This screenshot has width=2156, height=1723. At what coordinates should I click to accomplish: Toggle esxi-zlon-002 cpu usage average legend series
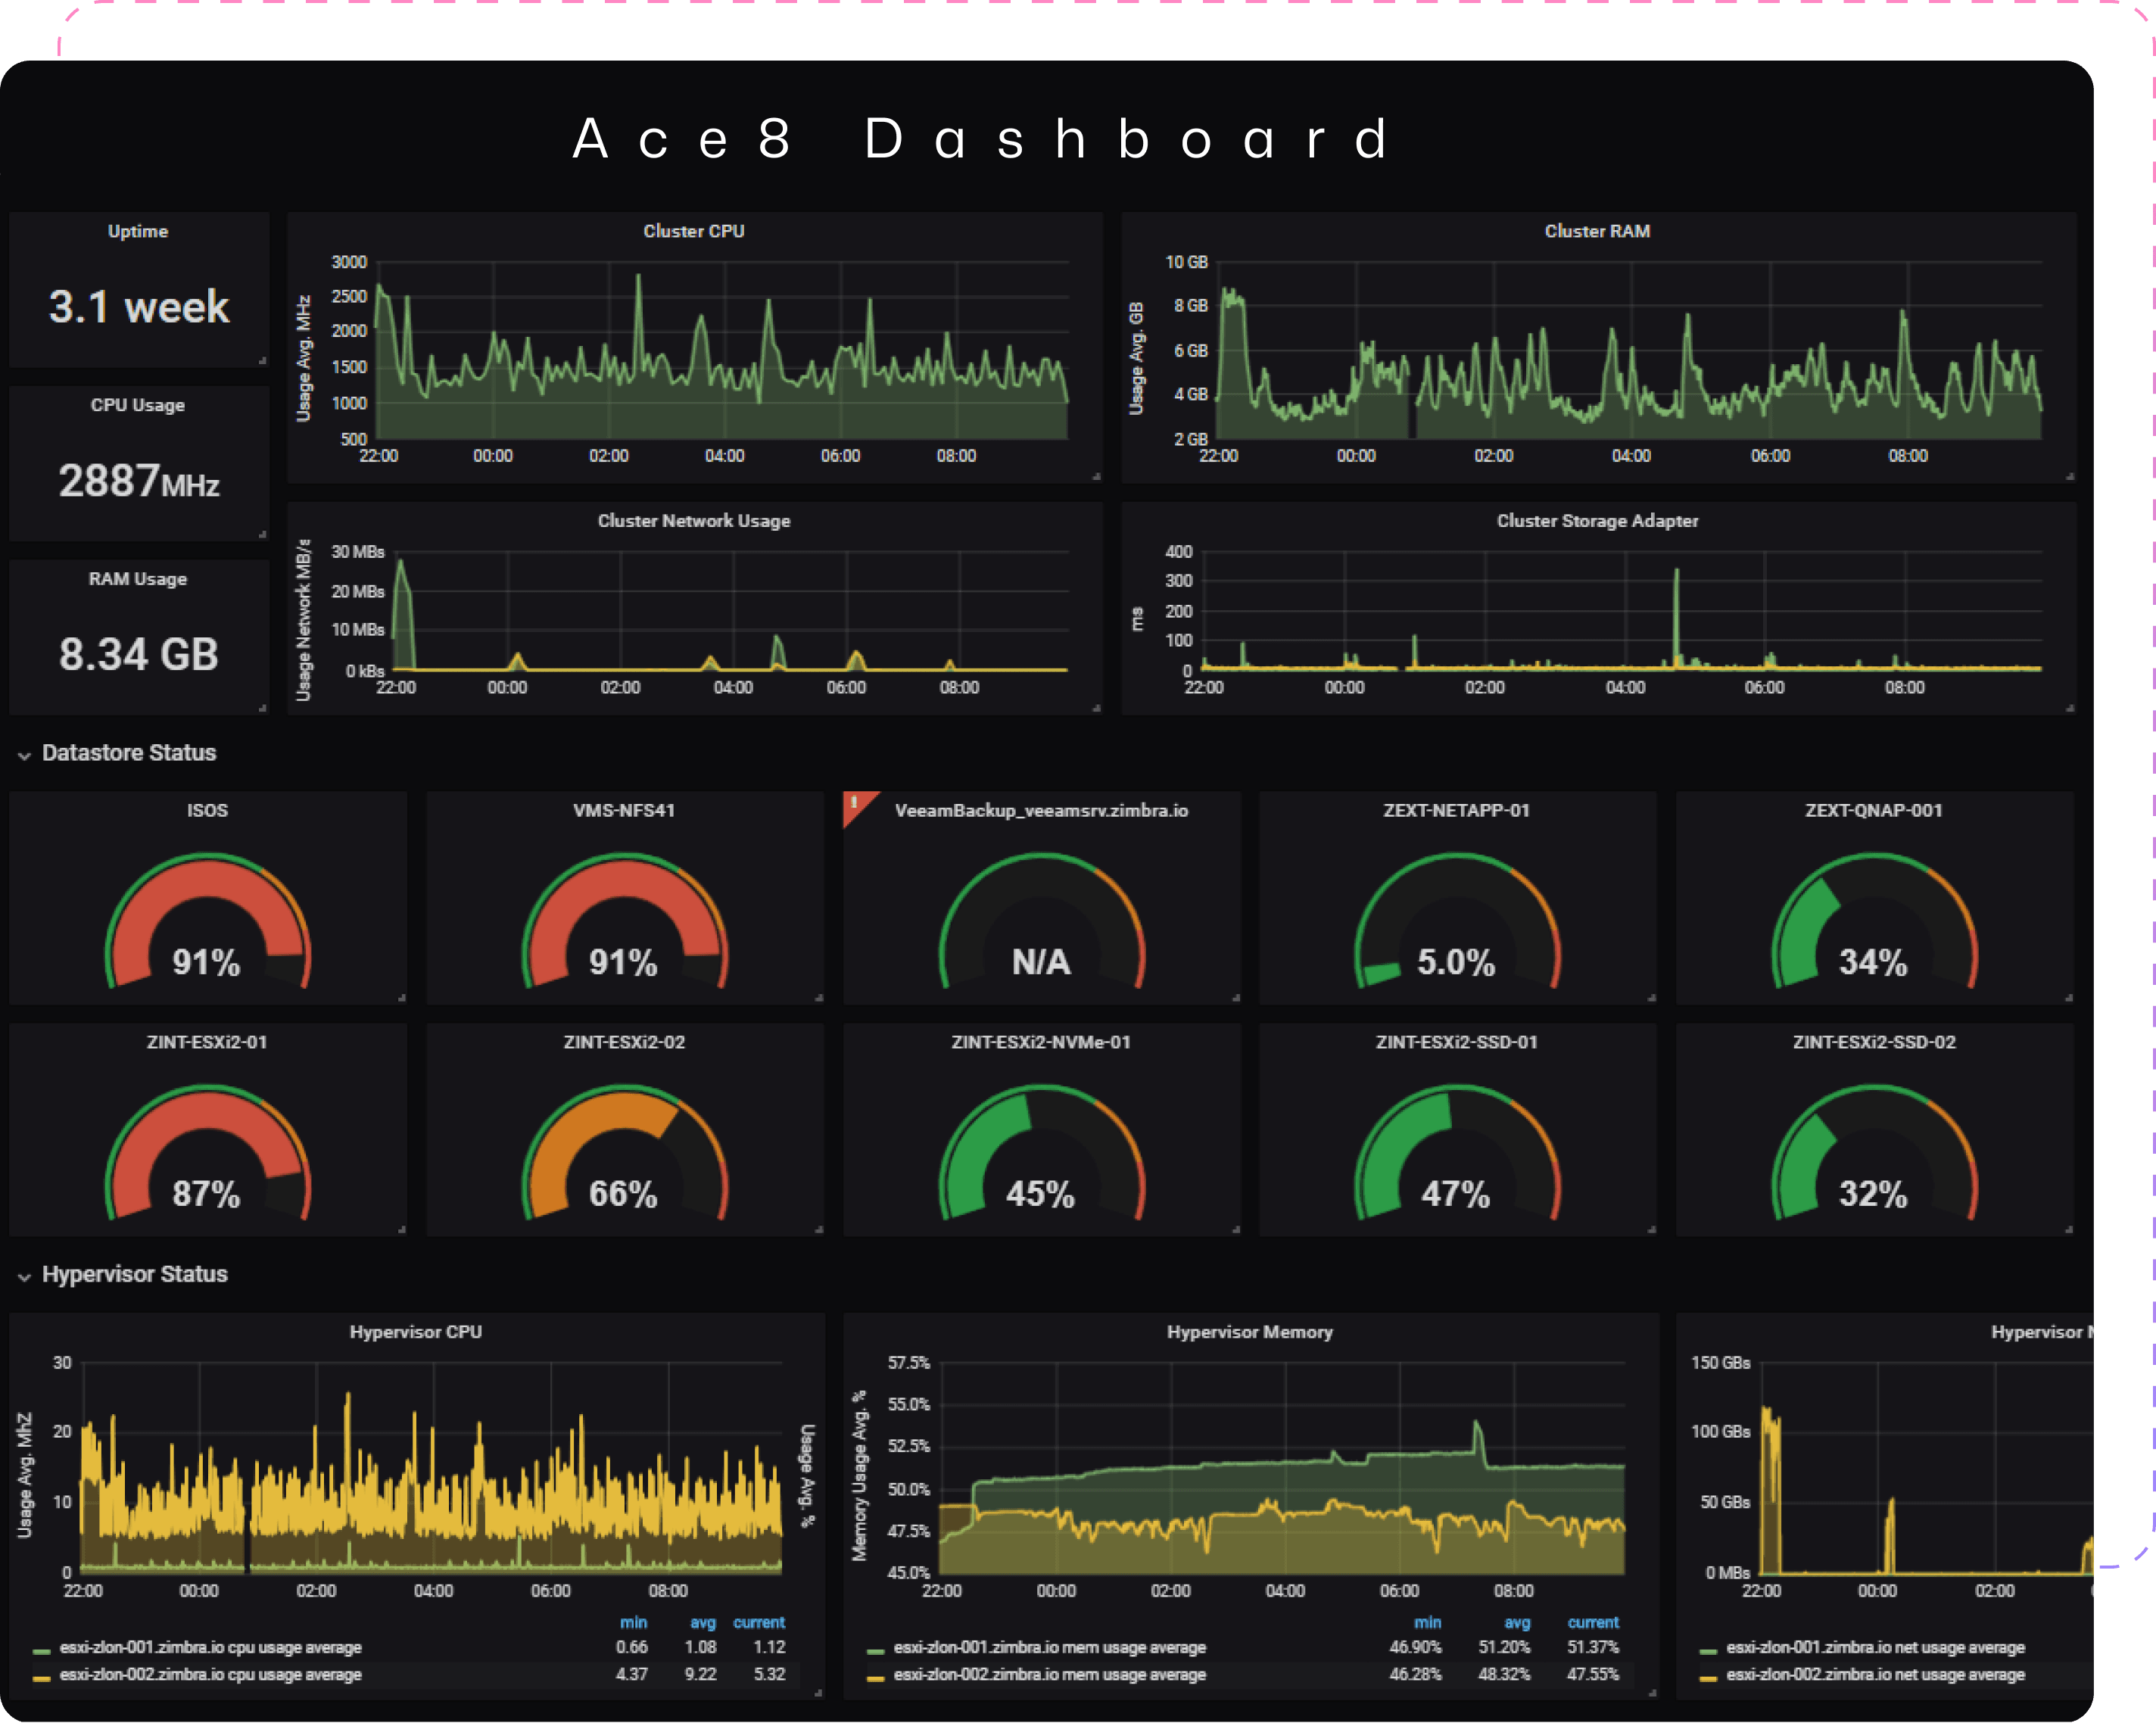(210, 1674)
